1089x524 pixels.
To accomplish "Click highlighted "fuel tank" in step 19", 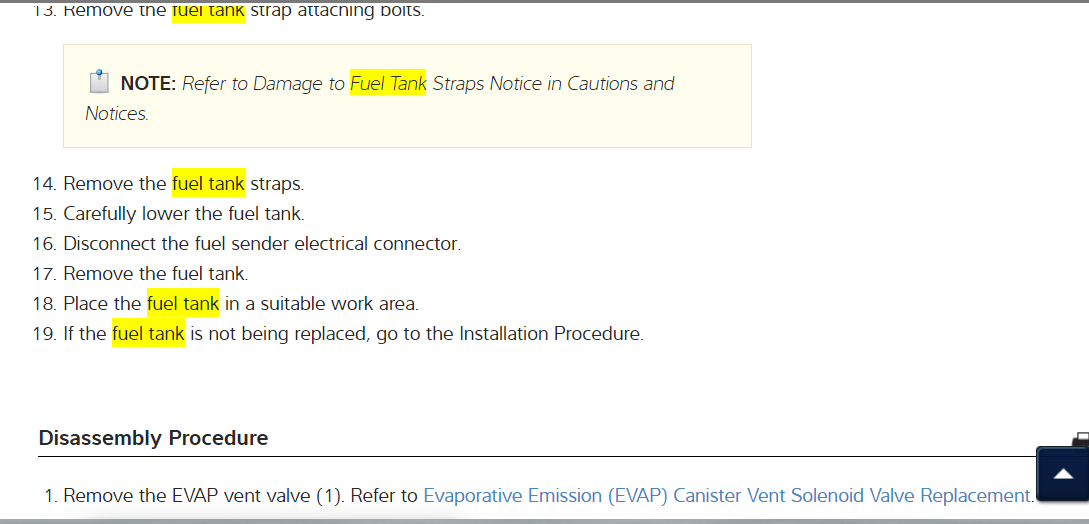I will click(x=148, y=334).
